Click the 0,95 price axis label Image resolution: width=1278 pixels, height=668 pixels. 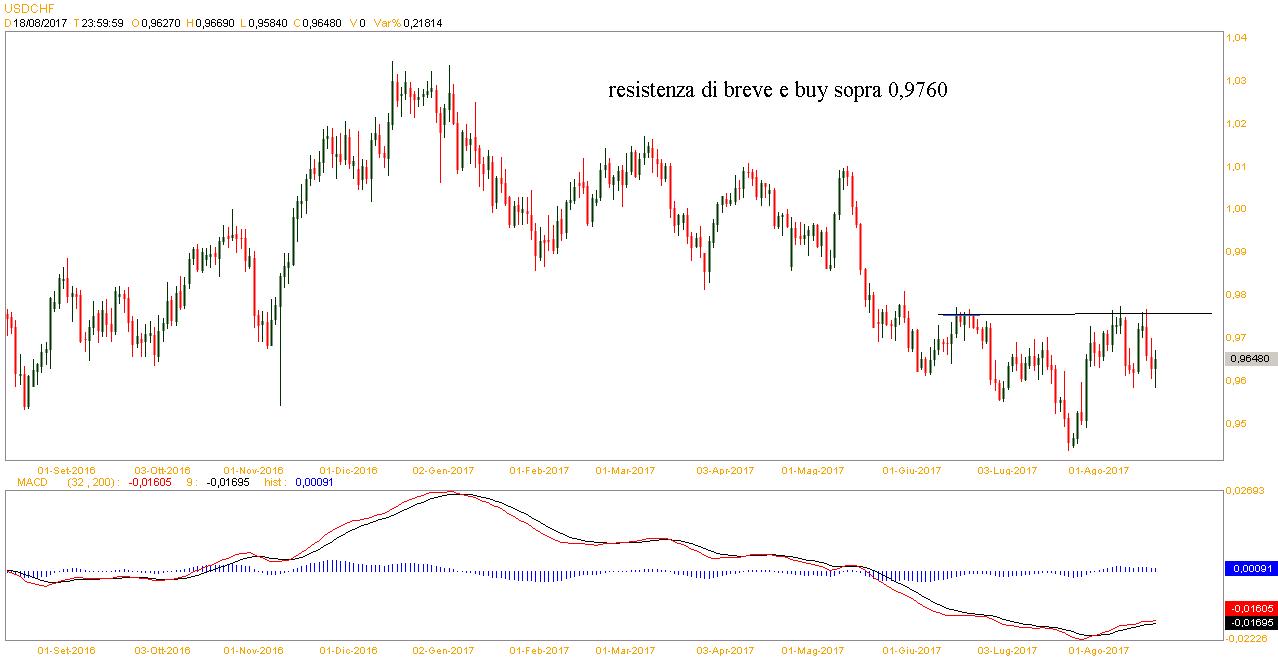(x=1236, y=424)
